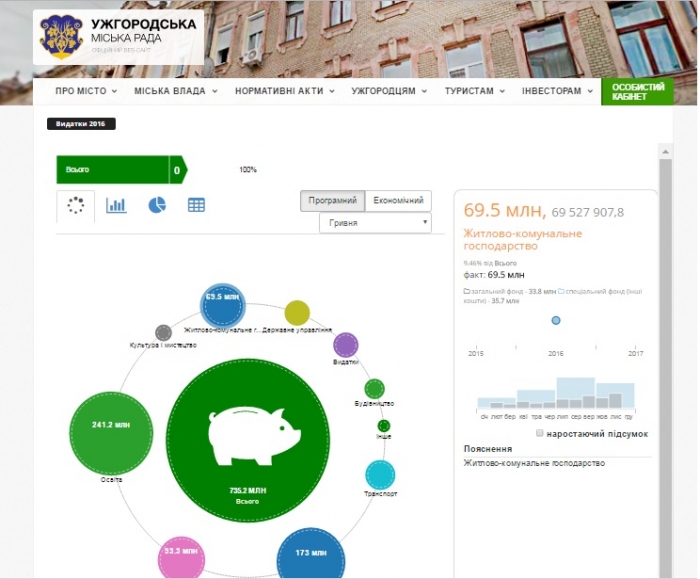The height and width of the screenshot is (579, 700).
Task: Click the scrollbar up arrow
Action: click(666, 152)
